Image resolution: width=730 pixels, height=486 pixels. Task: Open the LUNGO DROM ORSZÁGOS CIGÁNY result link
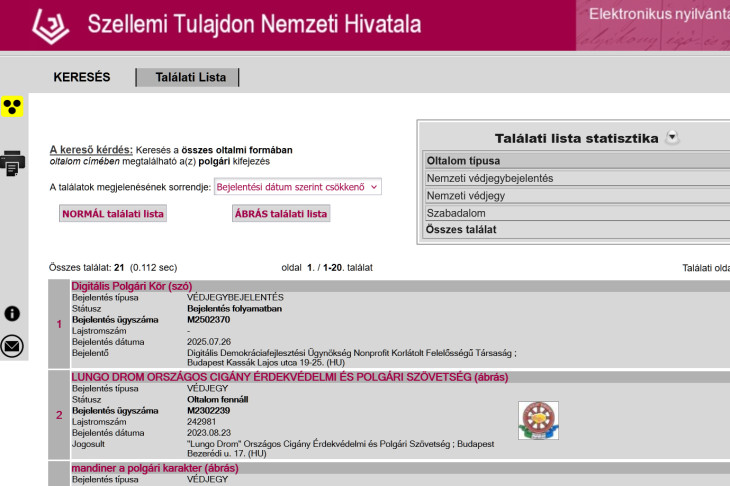pos(290,377)
